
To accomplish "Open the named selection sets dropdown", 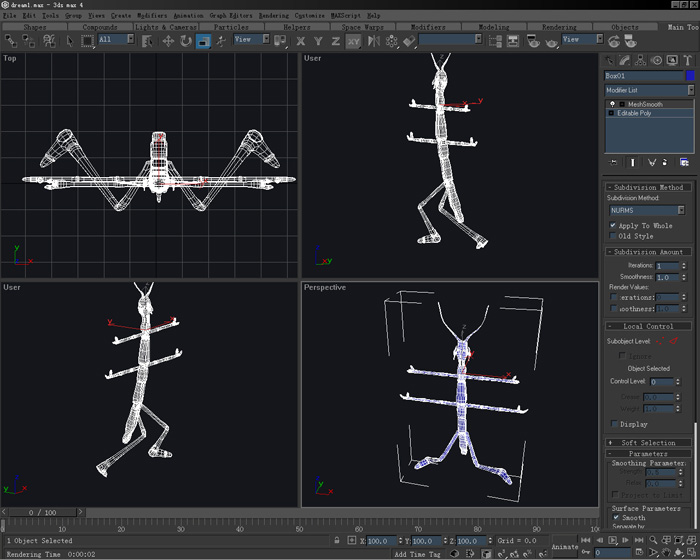I will pos(450,39).
